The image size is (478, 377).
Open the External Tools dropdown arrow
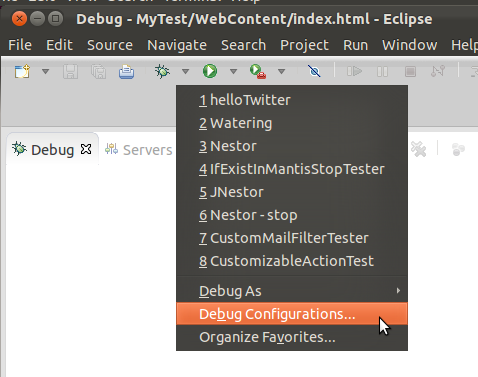tap(282, 71)
